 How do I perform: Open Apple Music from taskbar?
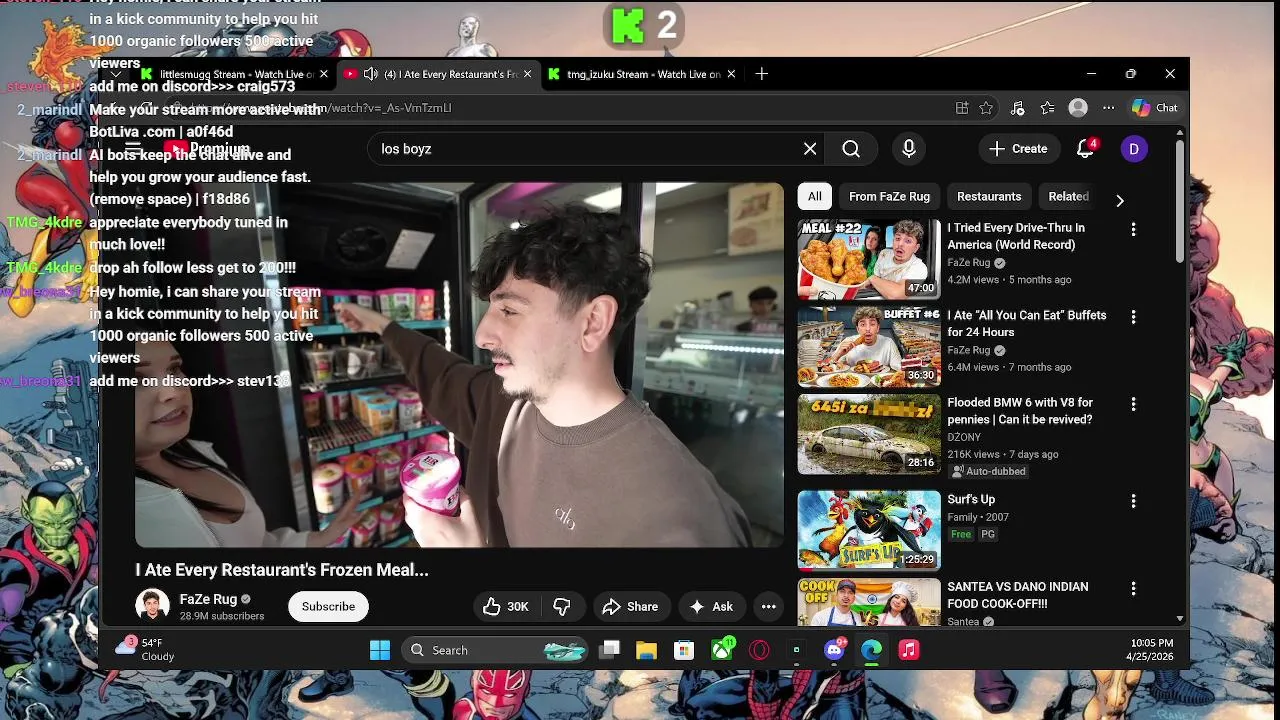click(909, 650)
